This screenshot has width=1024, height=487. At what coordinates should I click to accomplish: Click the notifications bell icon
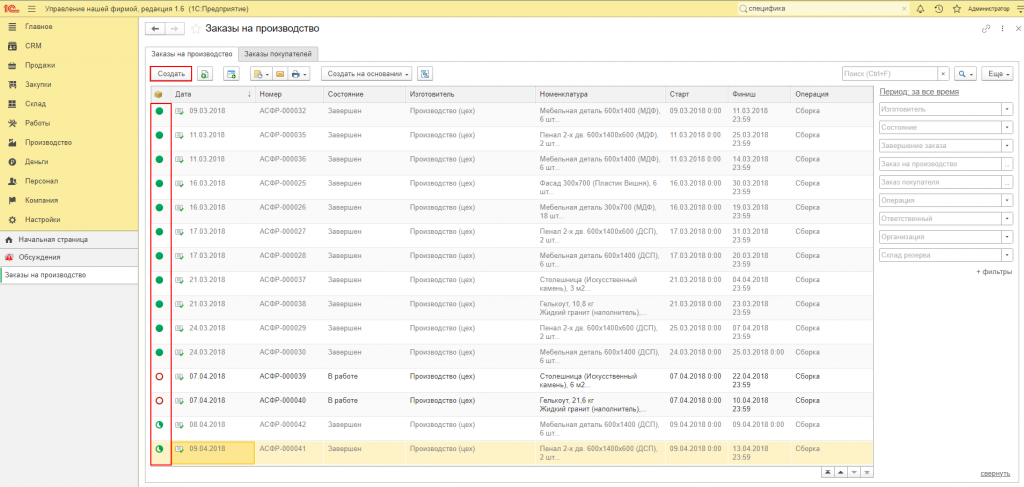click(x=921, y=9)
